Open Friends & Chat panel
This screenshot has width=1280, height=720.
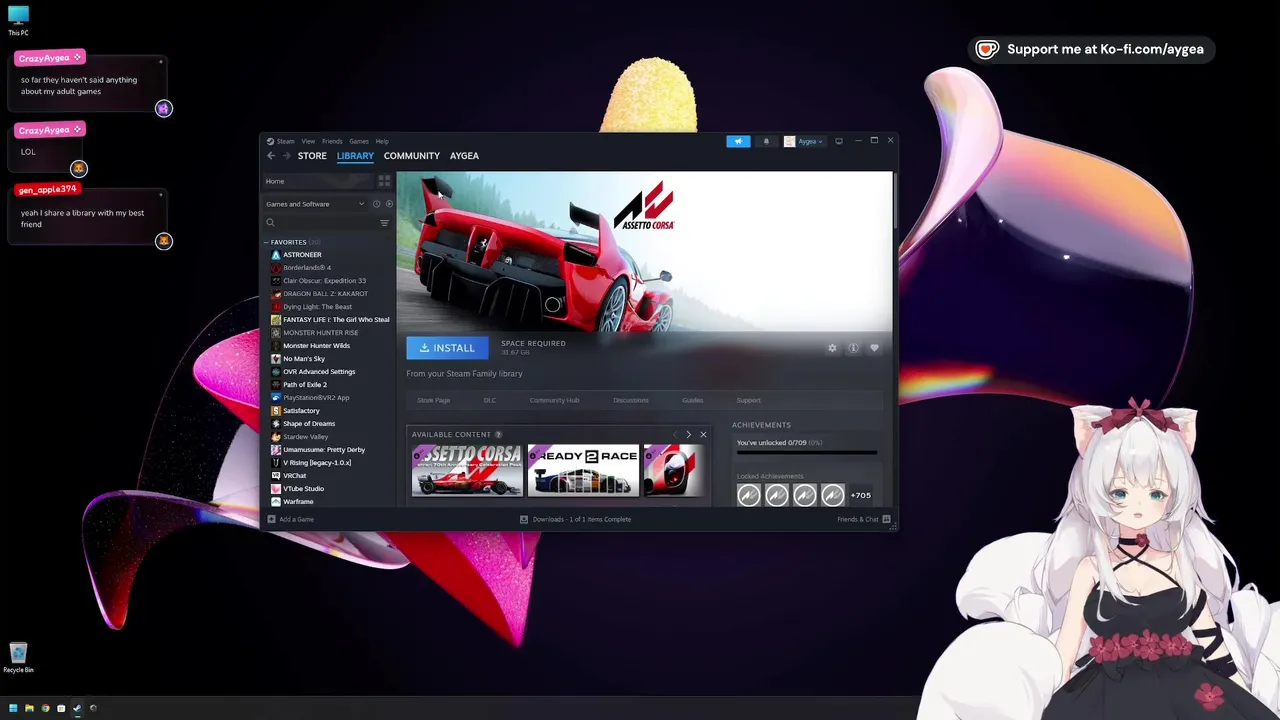click(863, 519)
